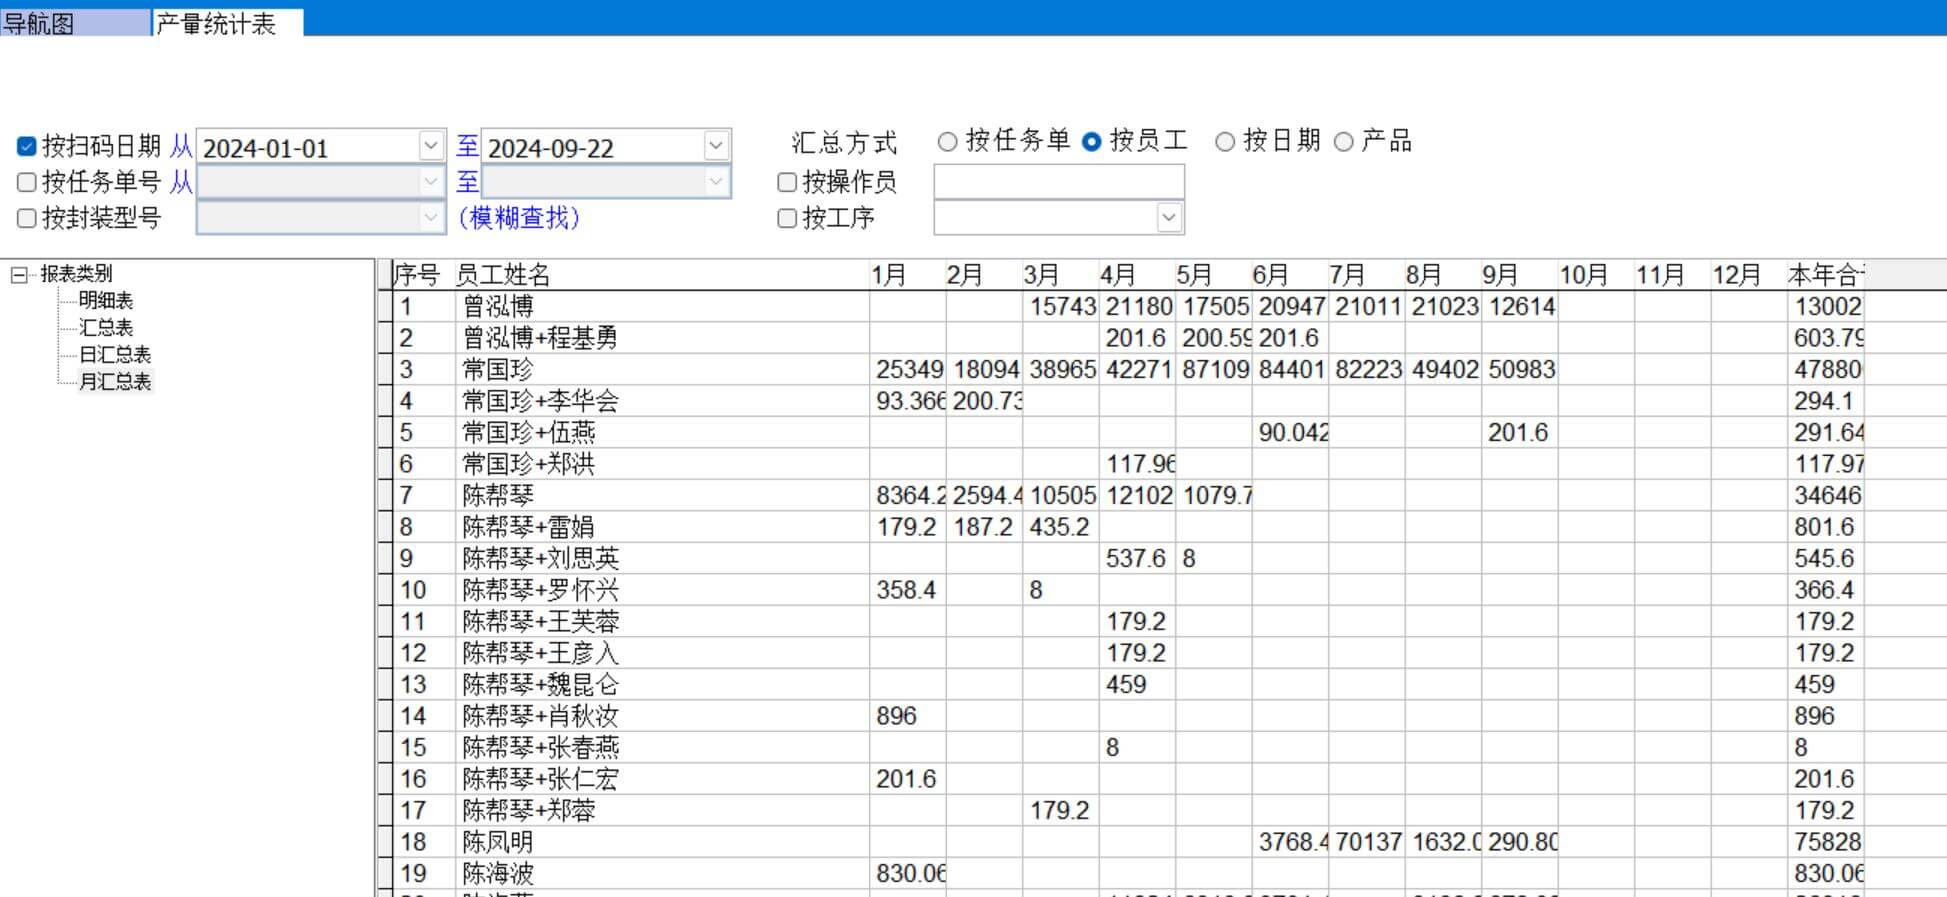The width and height of the screenshot is (1947, 897).
Task: Select the 产量统计表 tab
Action: tap(216, 23)
